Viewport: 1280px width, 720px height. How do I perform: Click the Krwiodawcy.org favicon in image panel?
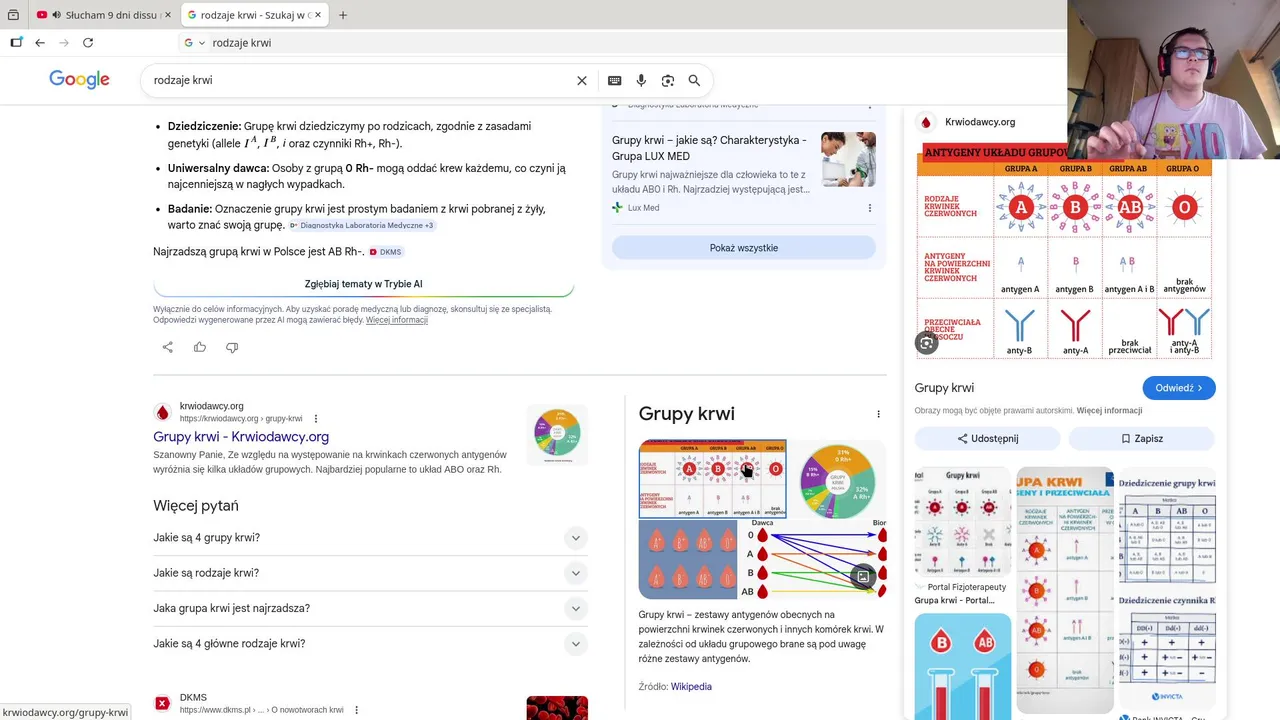[x=926, y=122]
